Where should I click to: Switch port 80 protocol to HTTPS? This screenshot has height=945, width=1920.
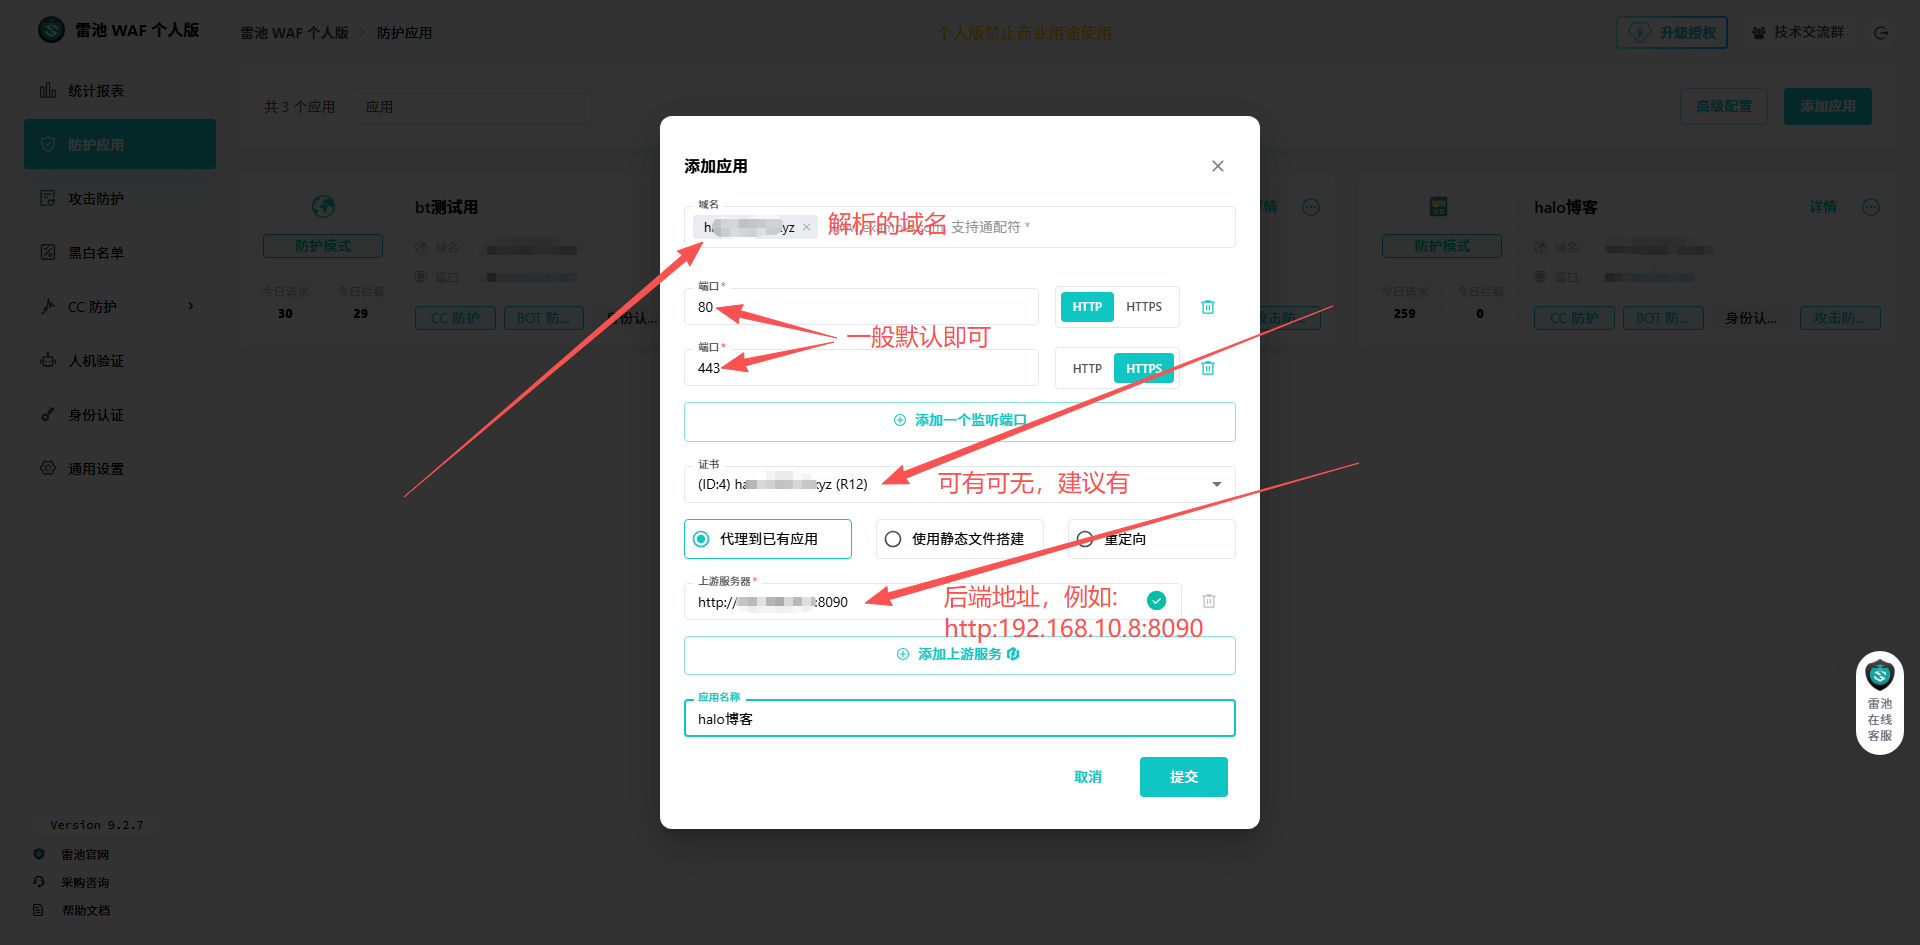click(1144, 307)
